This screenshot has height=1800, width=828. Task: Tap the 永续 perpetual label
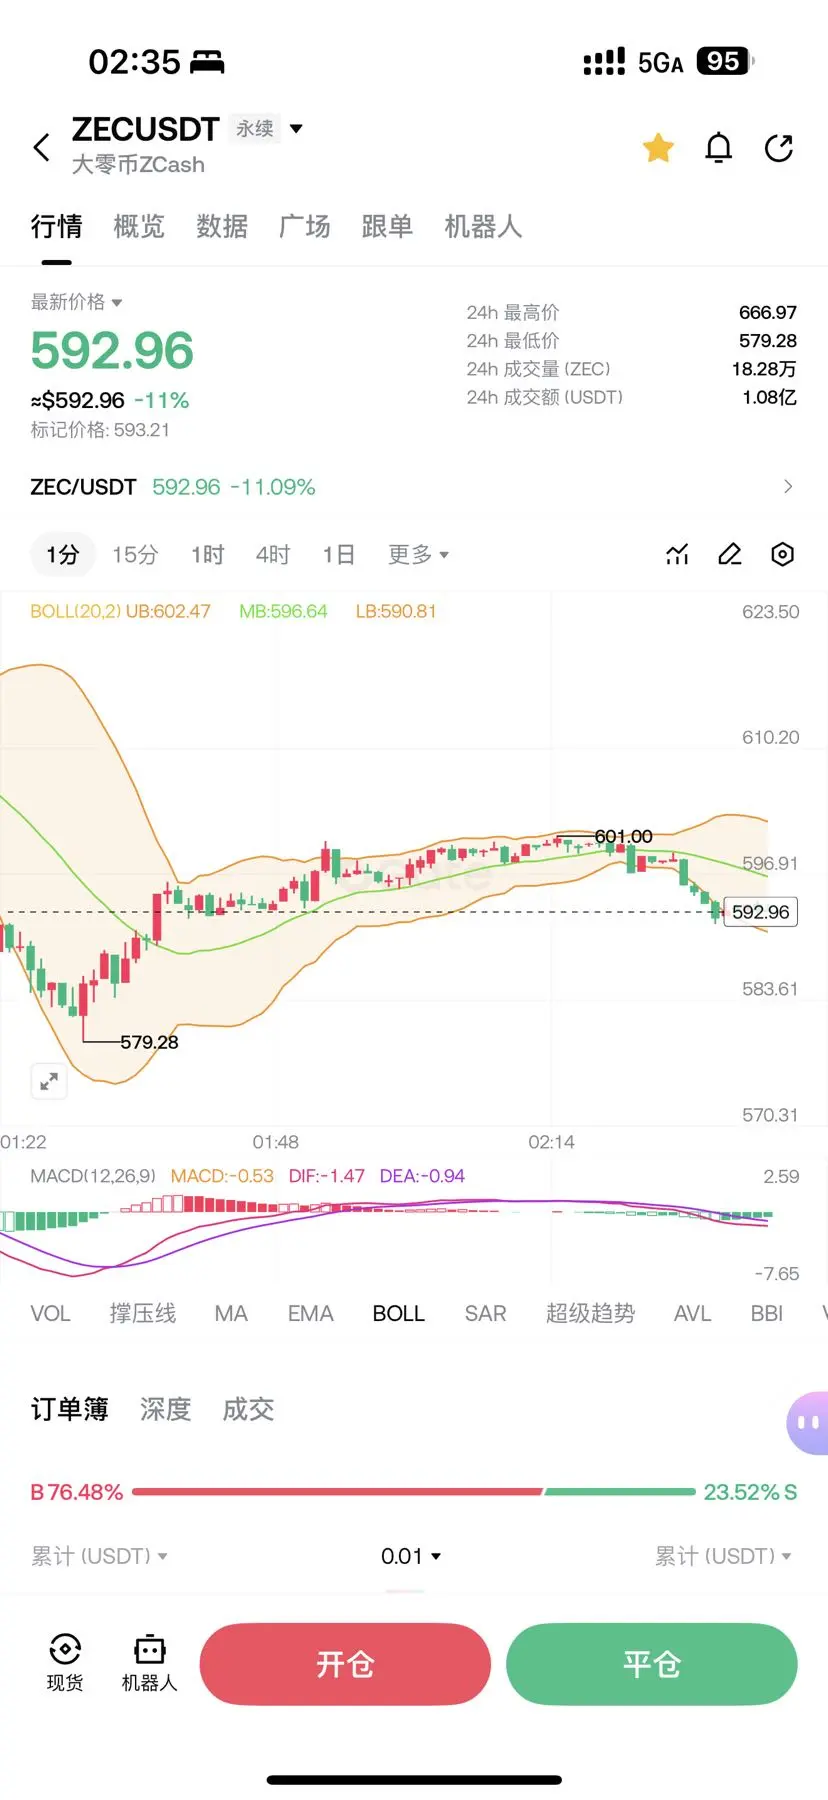[x=255, y=129]
